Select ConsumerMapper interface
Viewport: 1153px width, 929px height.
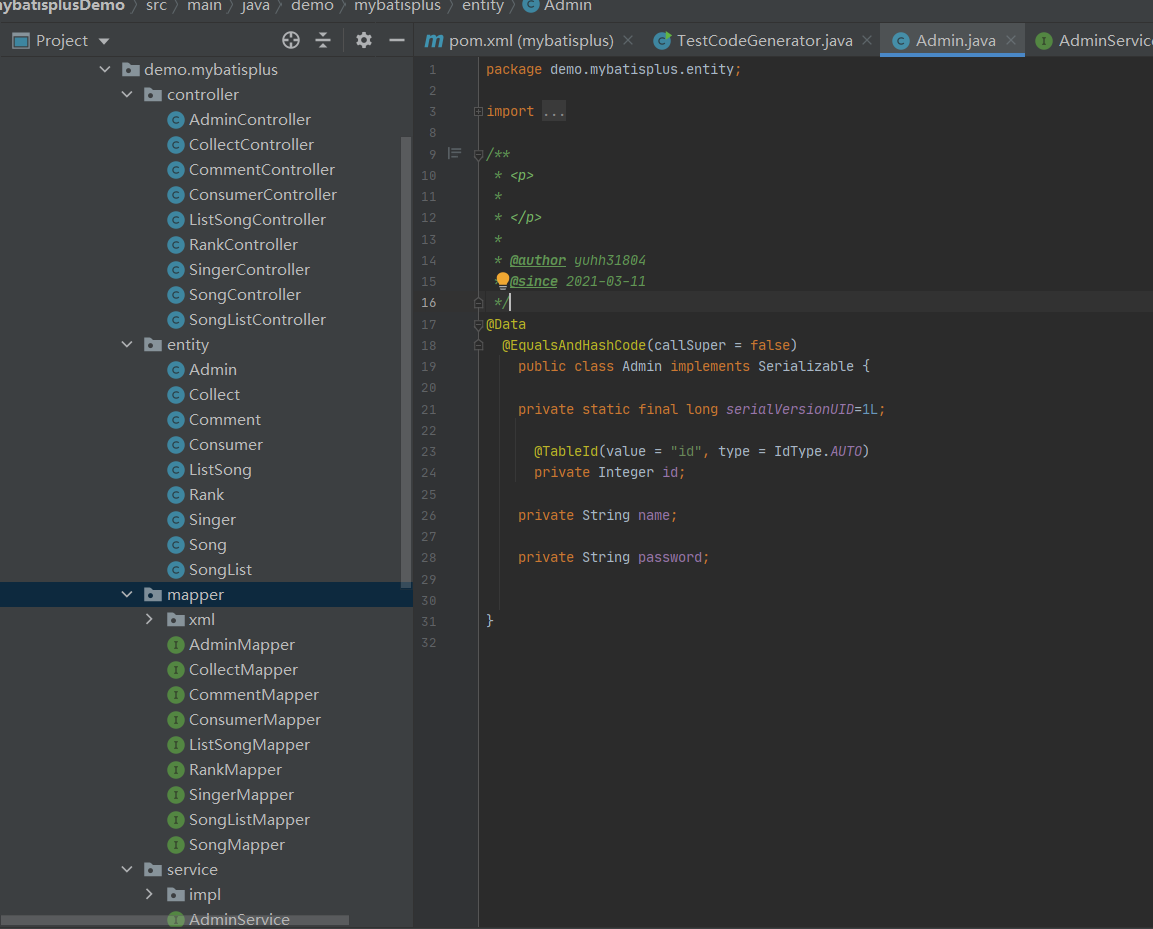pyautogui.click(x=254, y=719)
